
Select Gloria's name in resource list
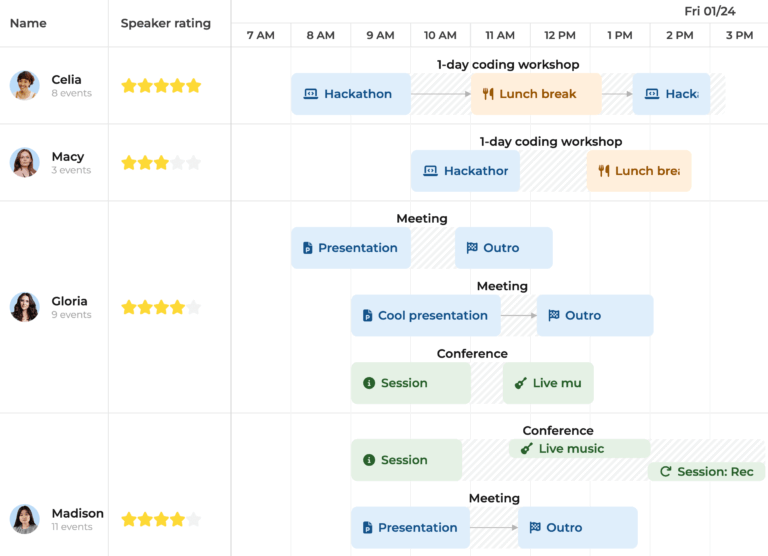(x=69, y=301)
